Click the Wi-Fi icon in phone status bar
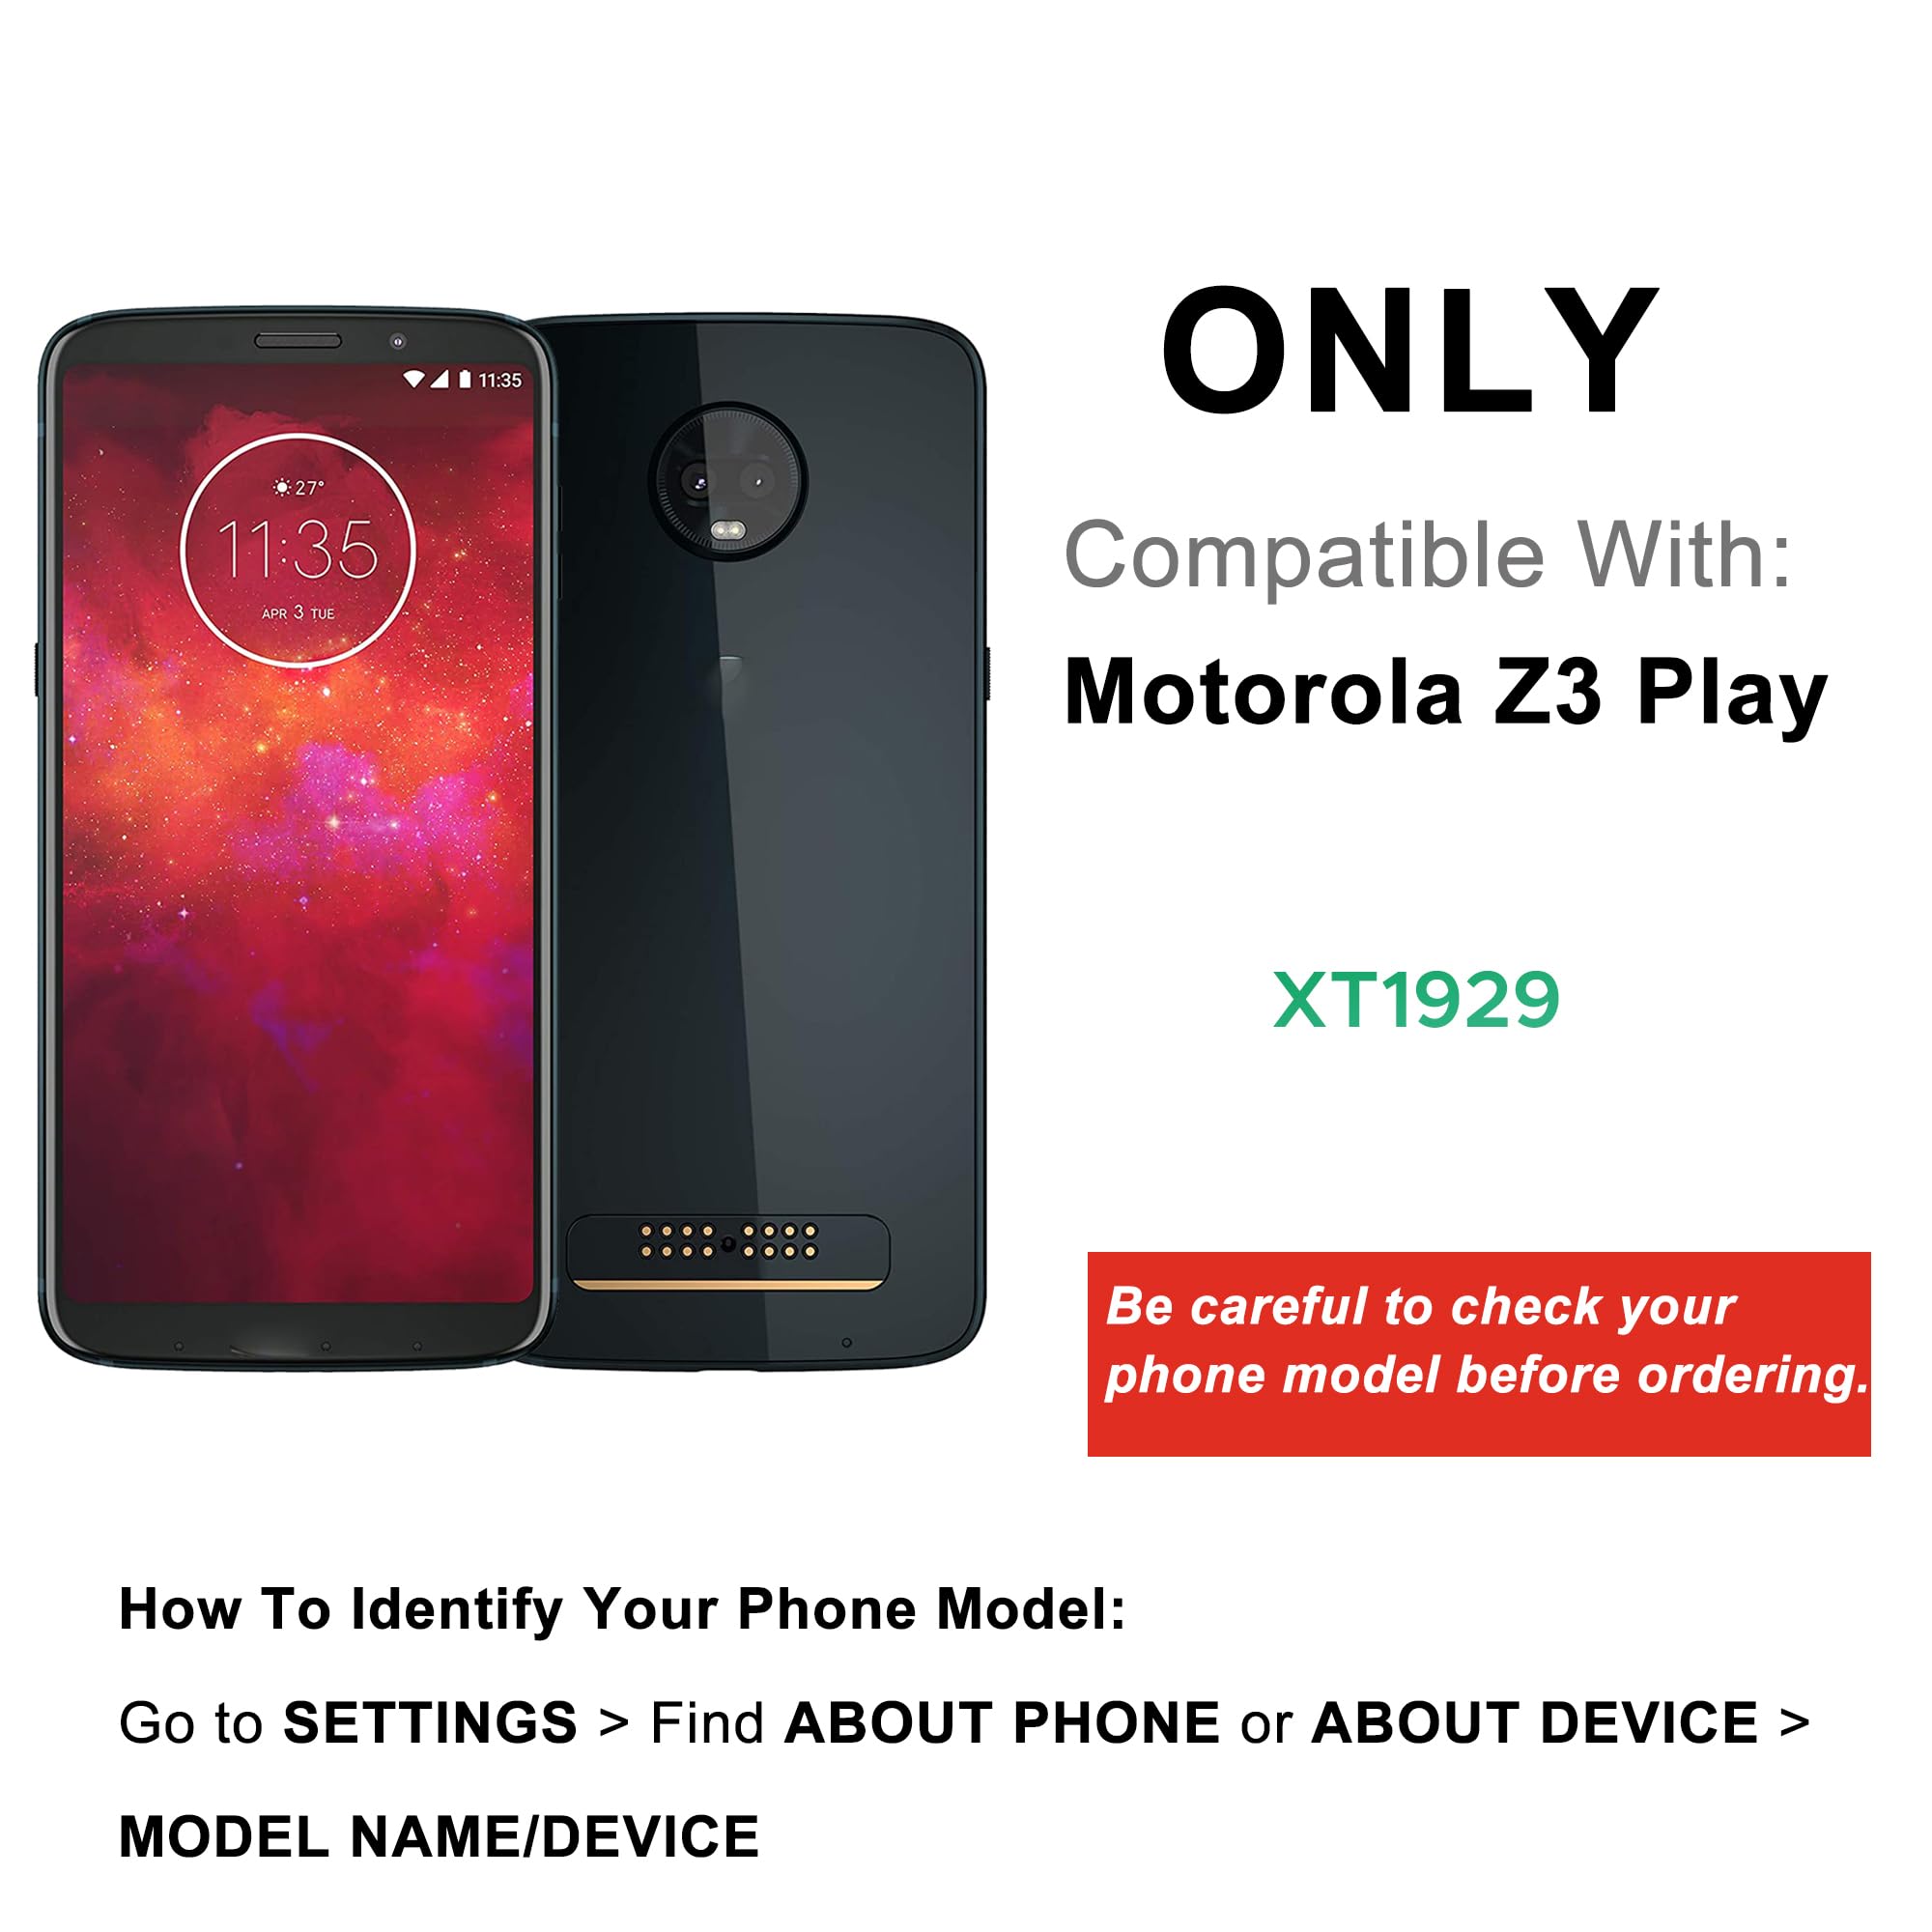 pos(413,379)
